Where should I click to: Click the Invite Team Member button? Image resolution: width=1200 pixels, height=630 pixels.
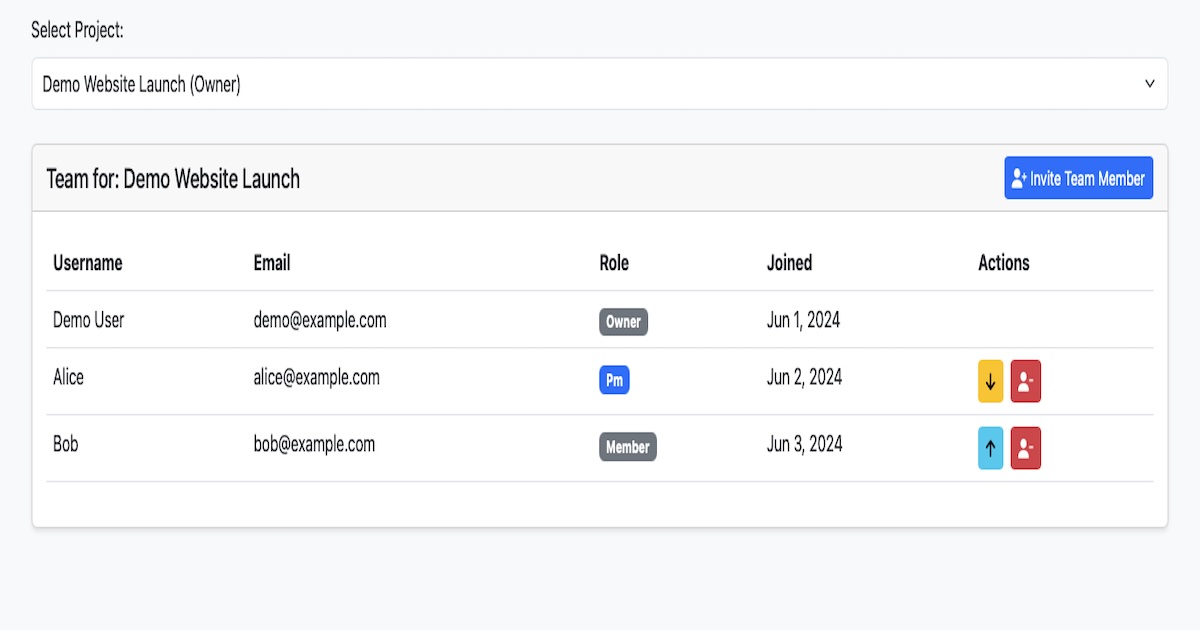click(1078, 178)
